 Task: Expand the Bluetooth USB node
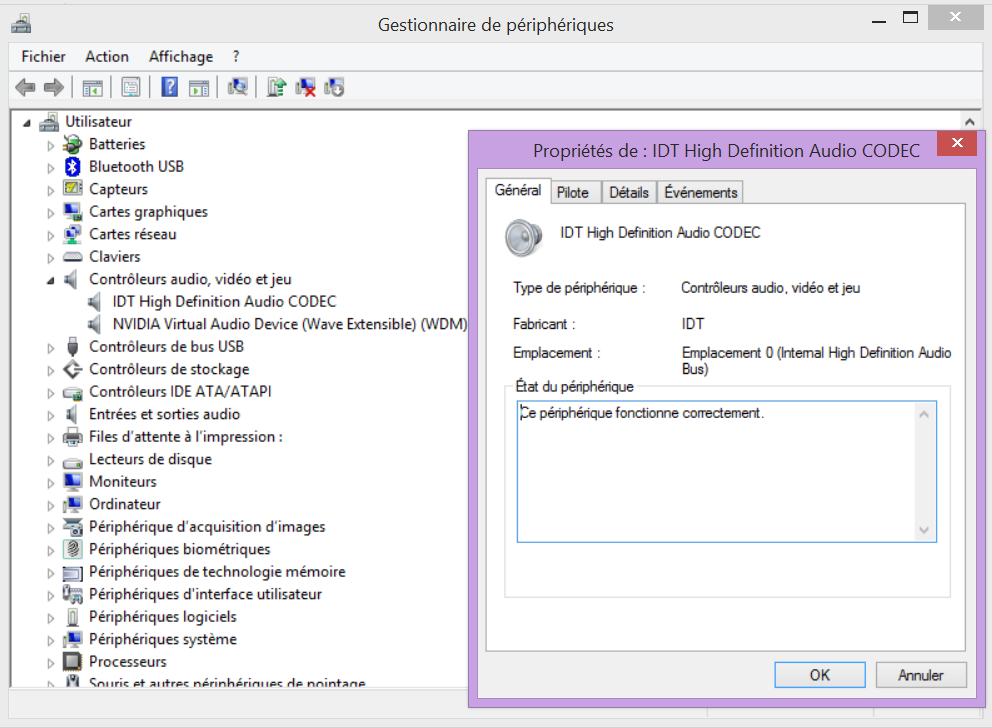click(x=51, y=168)
